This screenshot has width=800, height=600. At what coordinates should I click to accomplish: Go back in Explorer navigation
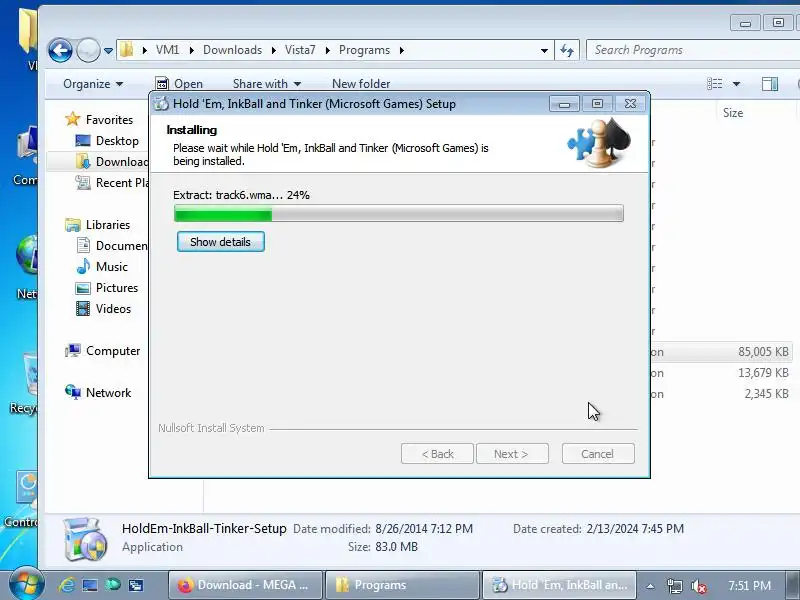click(x=60, y=51)
